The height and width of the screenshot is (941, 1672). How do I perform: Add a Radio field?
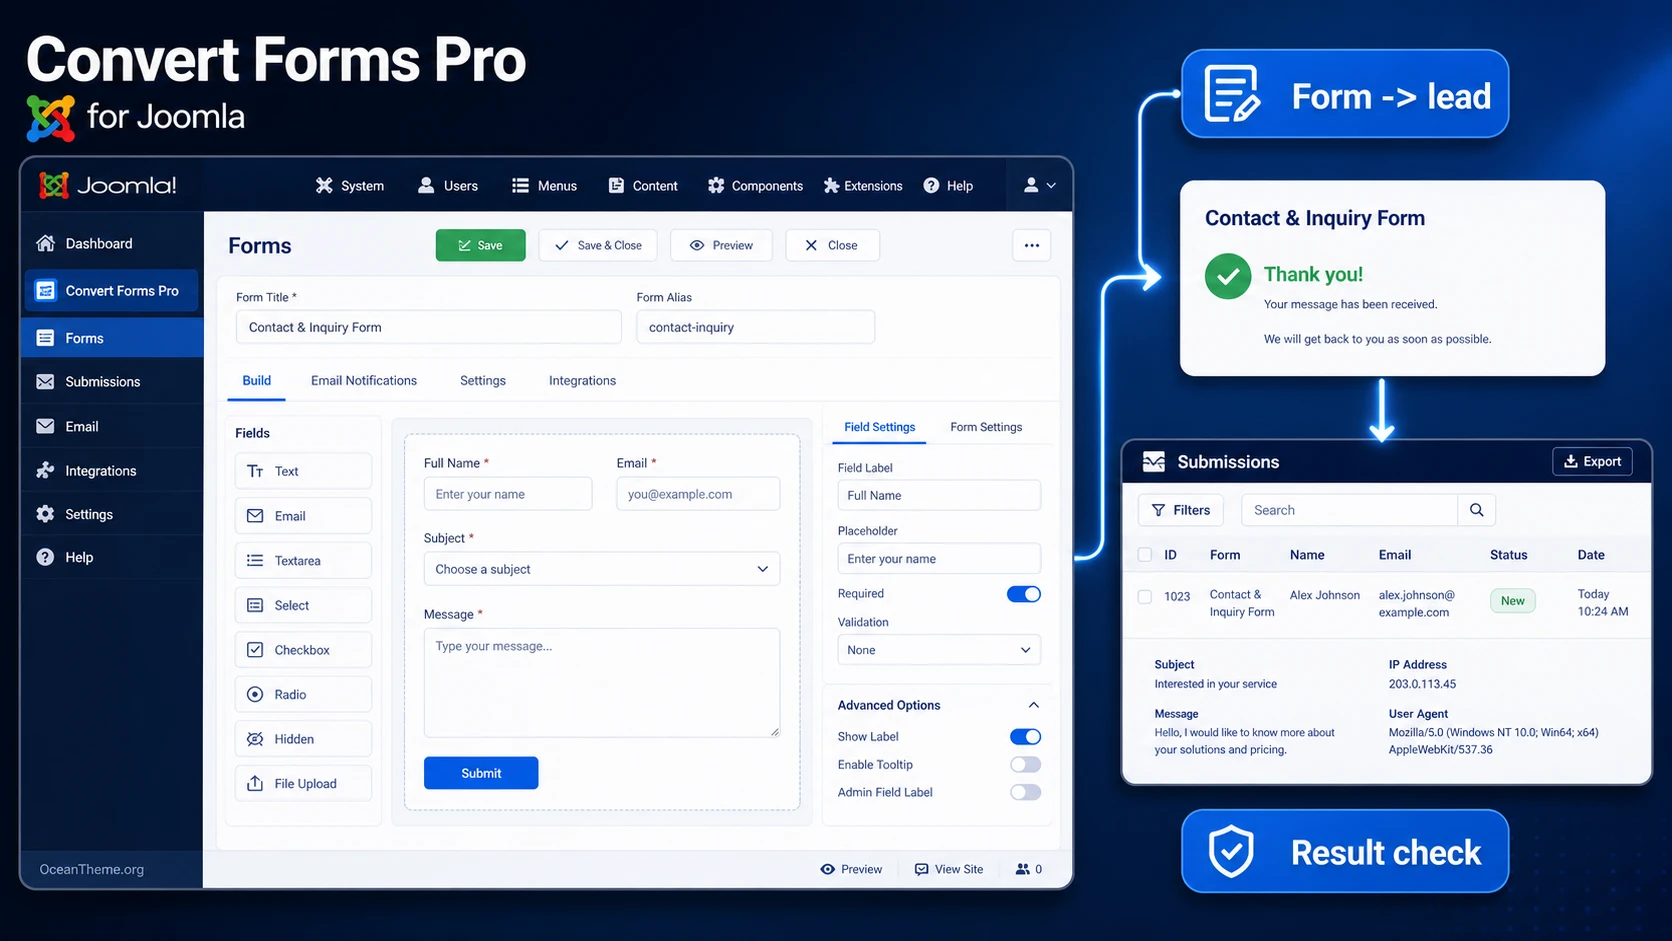point(303,694)
